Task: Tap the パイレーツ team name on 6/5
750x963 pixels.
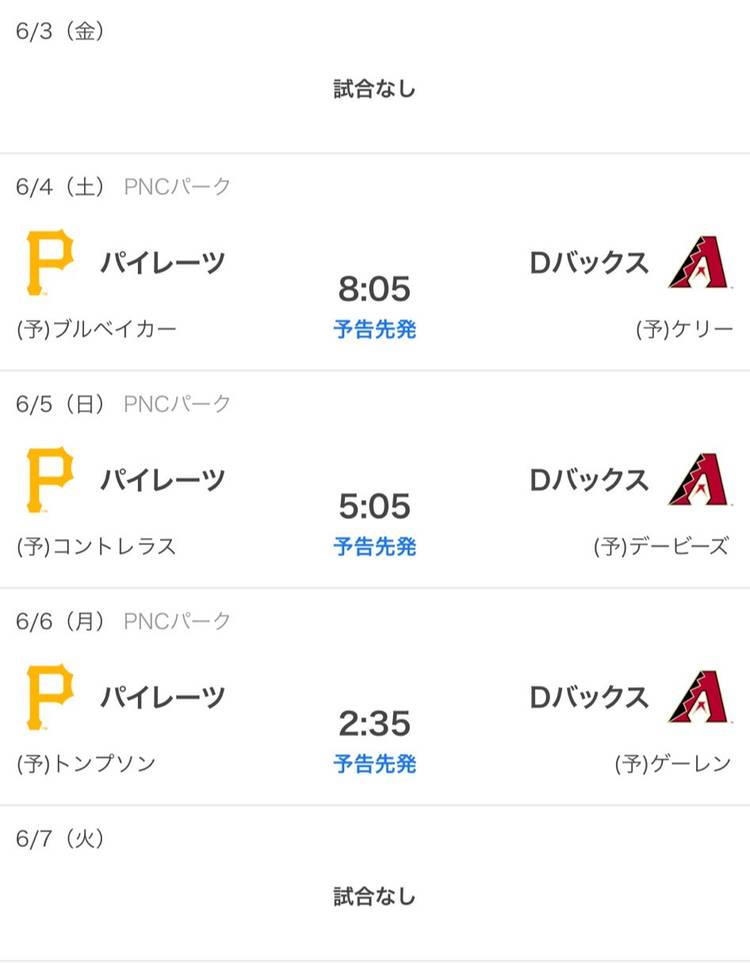Action: click(x=162, y=480)
